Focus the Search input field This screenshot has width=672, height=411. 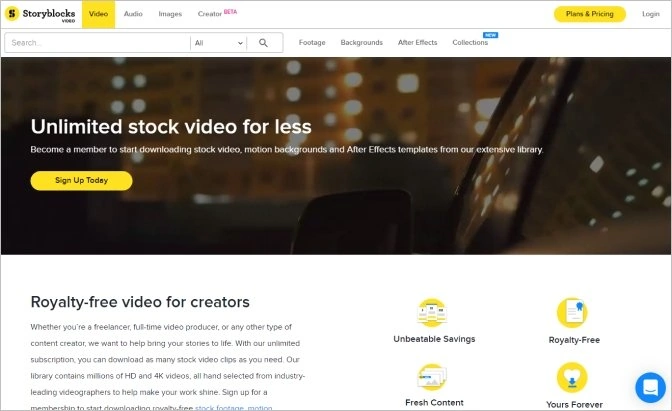click(x=97, y=43)
